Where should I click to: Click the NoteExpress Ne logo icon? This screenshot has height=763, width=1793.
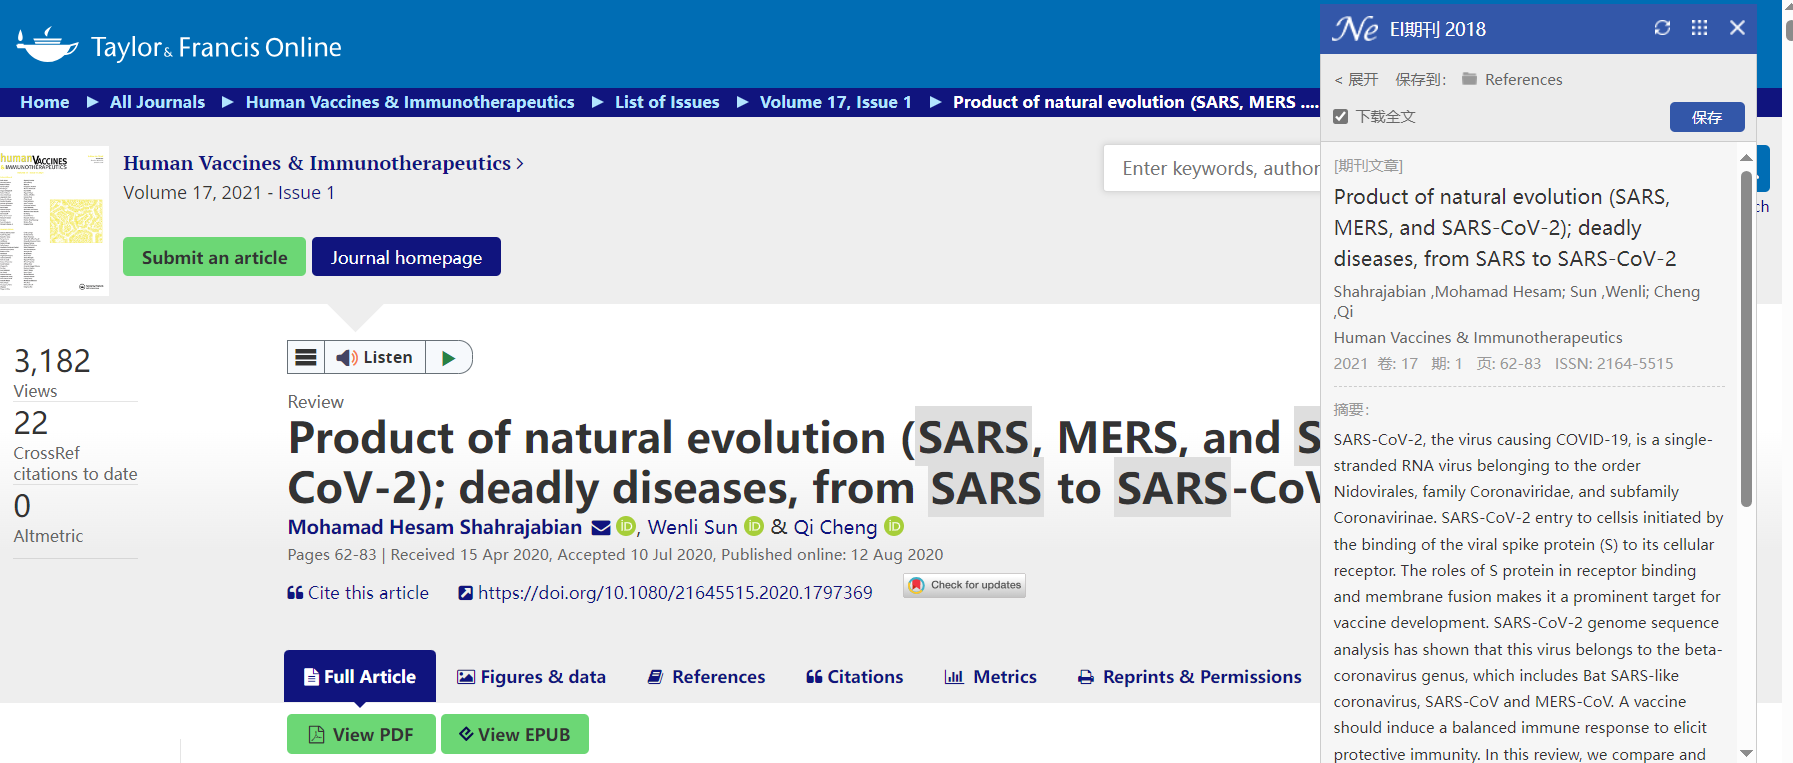point(1355,28)
